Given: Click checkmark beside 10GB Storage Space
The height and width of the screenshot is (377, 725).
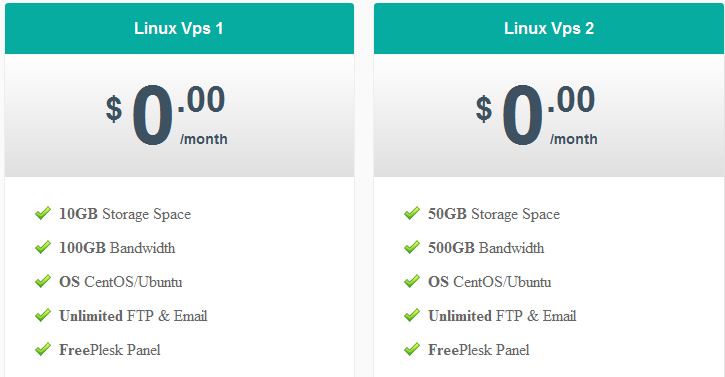Looking at the screenshot, I should [43, 213].
